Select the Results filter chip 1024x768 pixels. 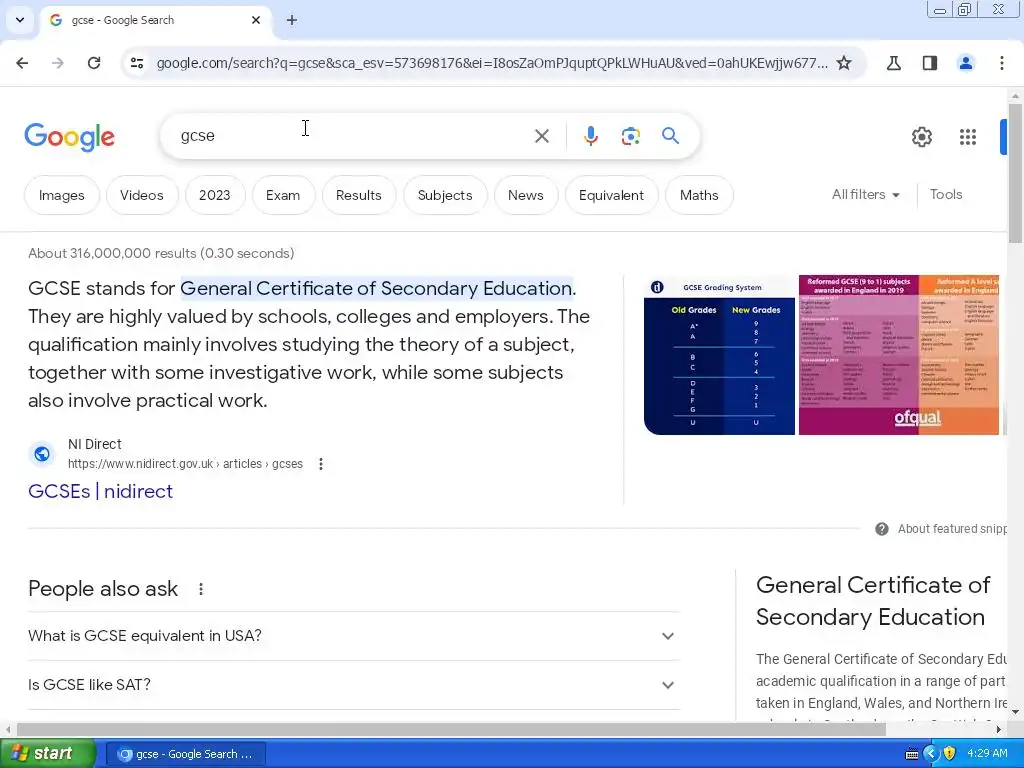point(359,195)
